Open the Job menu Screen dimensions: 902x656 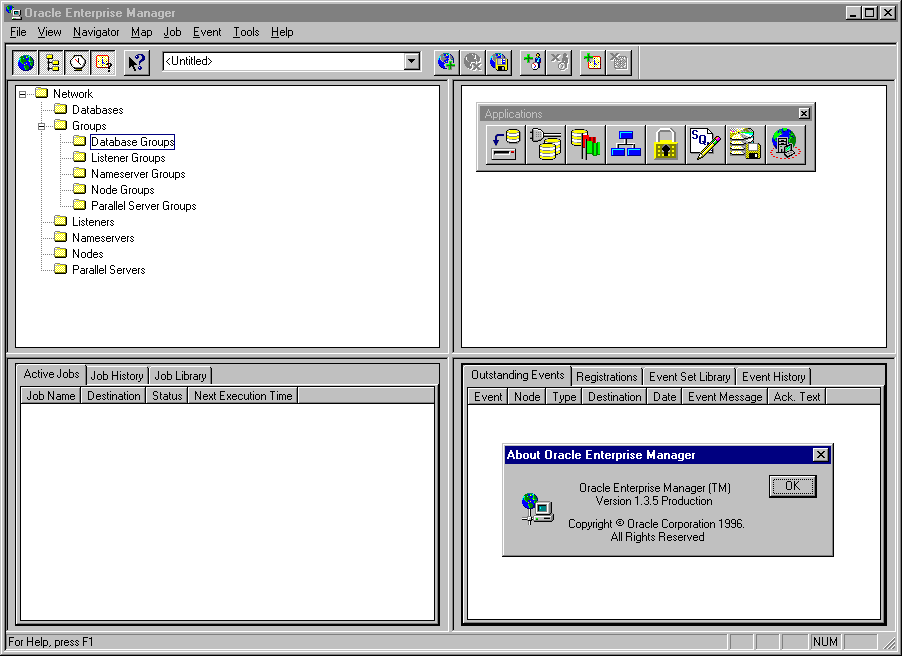173,32
